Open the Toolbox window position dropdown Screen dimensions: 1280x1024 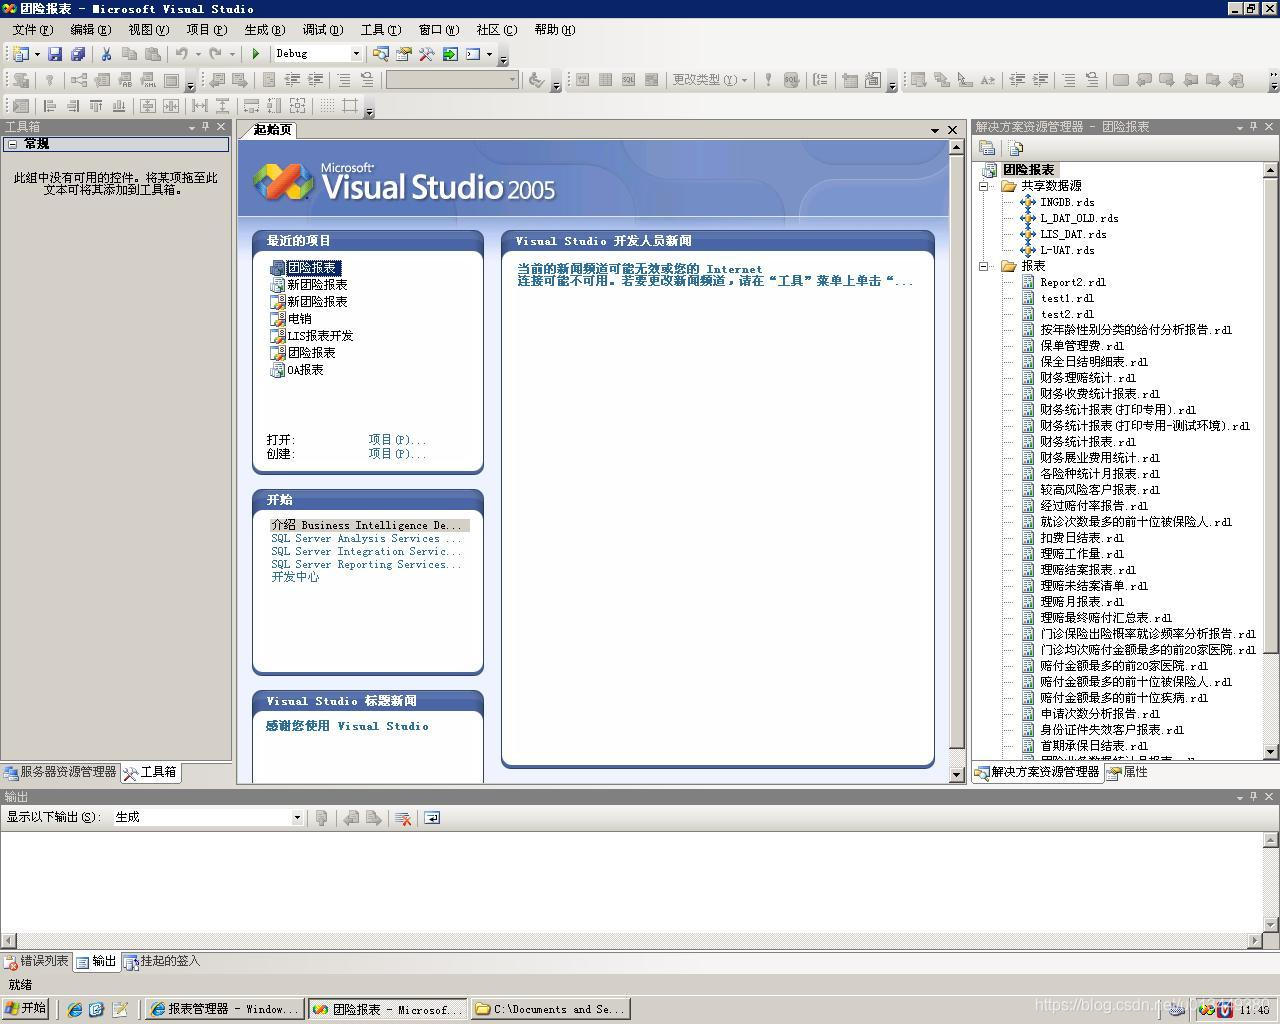point(191,127)
